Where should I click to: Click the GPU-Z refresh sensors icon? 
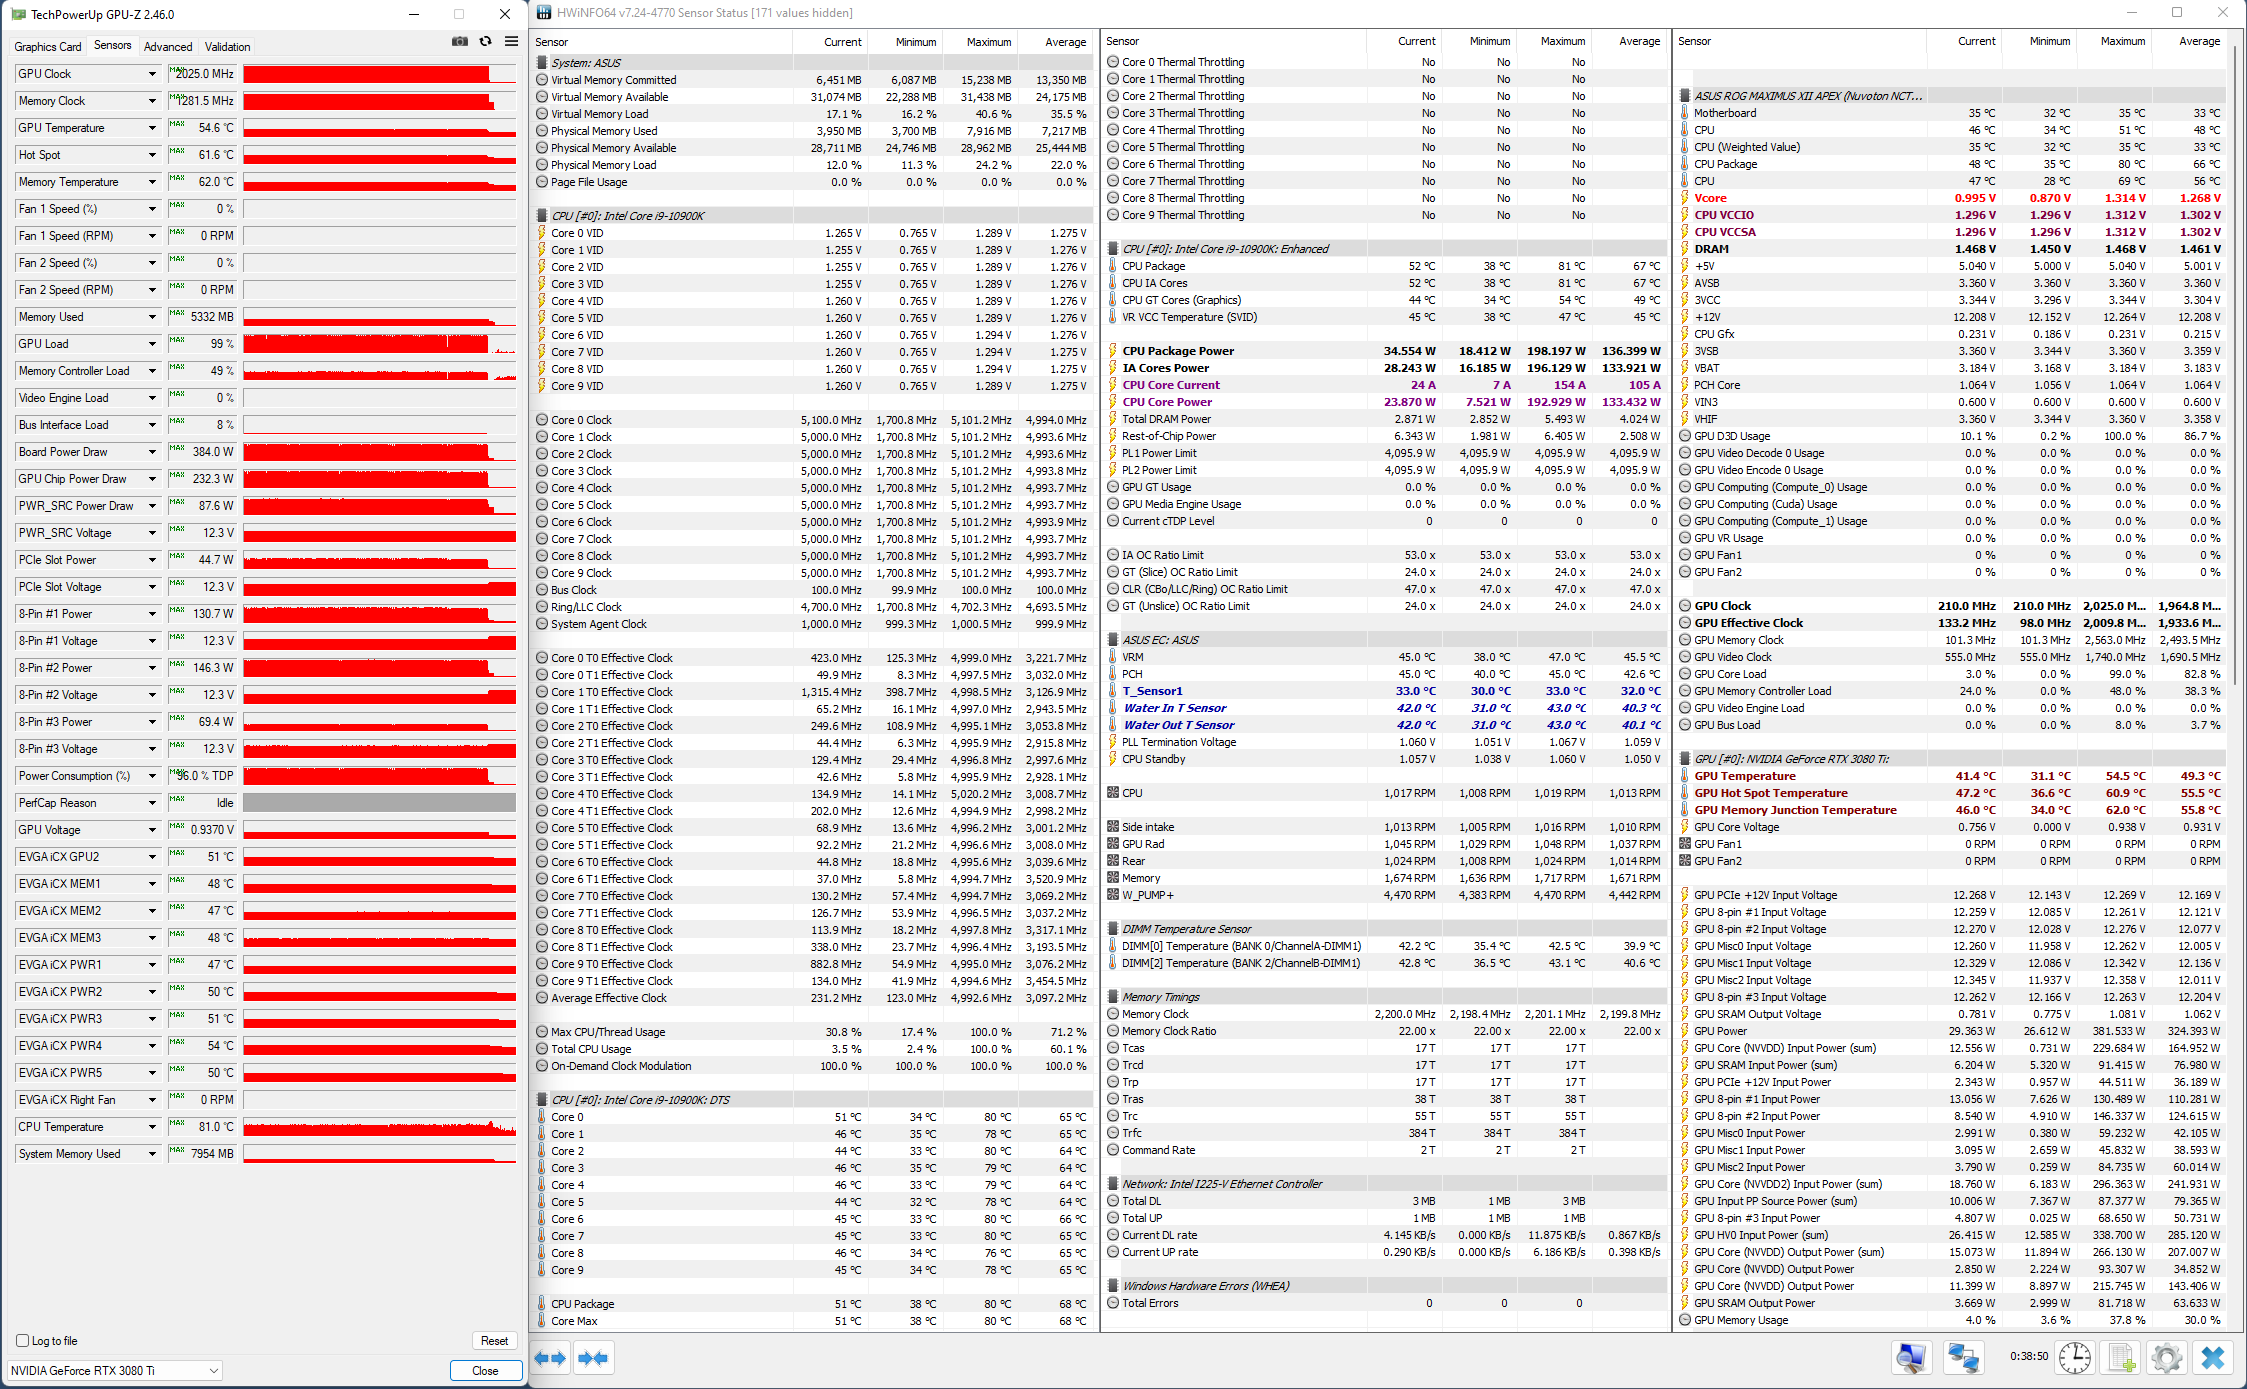[x=486, y=42]
